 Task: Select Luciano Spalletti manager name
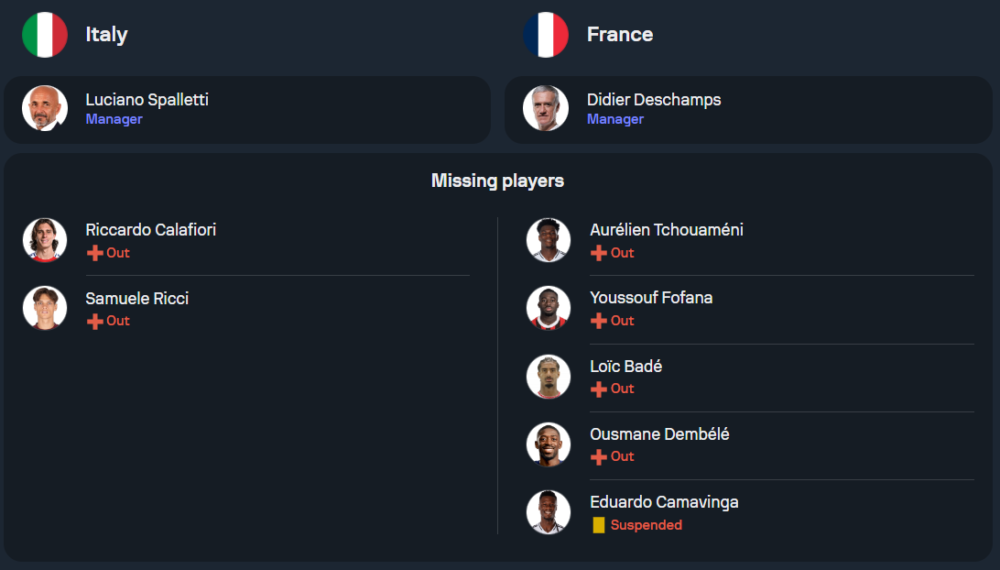pos(147,99)
